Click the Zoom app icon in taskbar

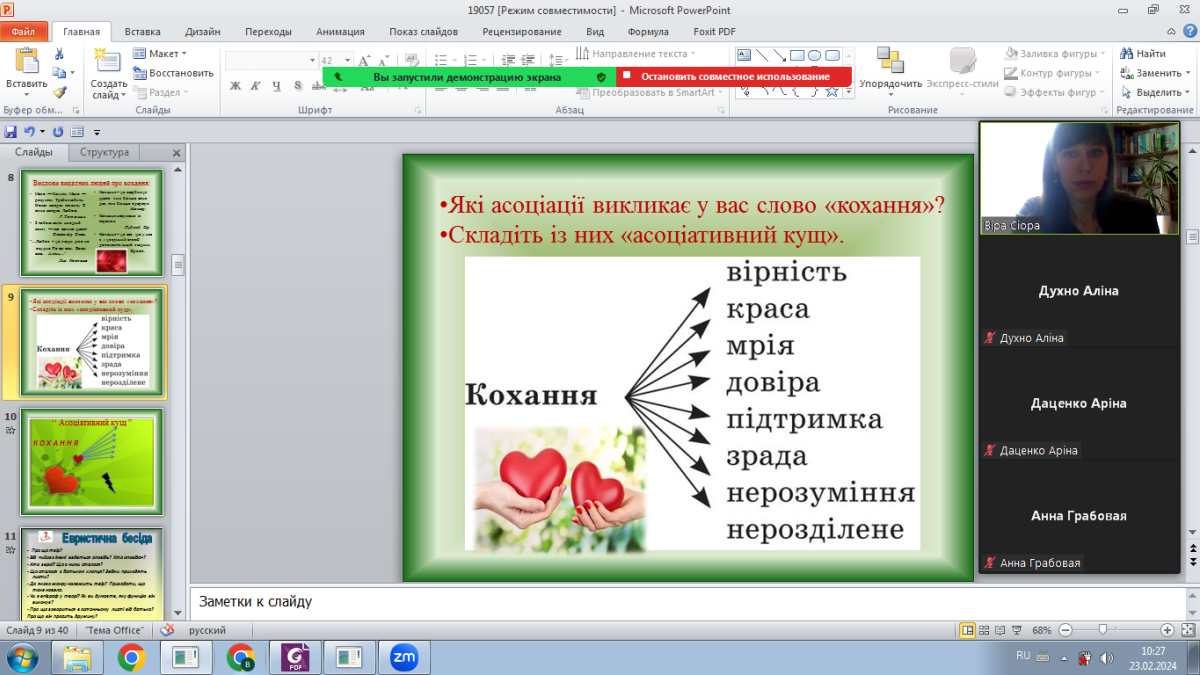[404, 657]
